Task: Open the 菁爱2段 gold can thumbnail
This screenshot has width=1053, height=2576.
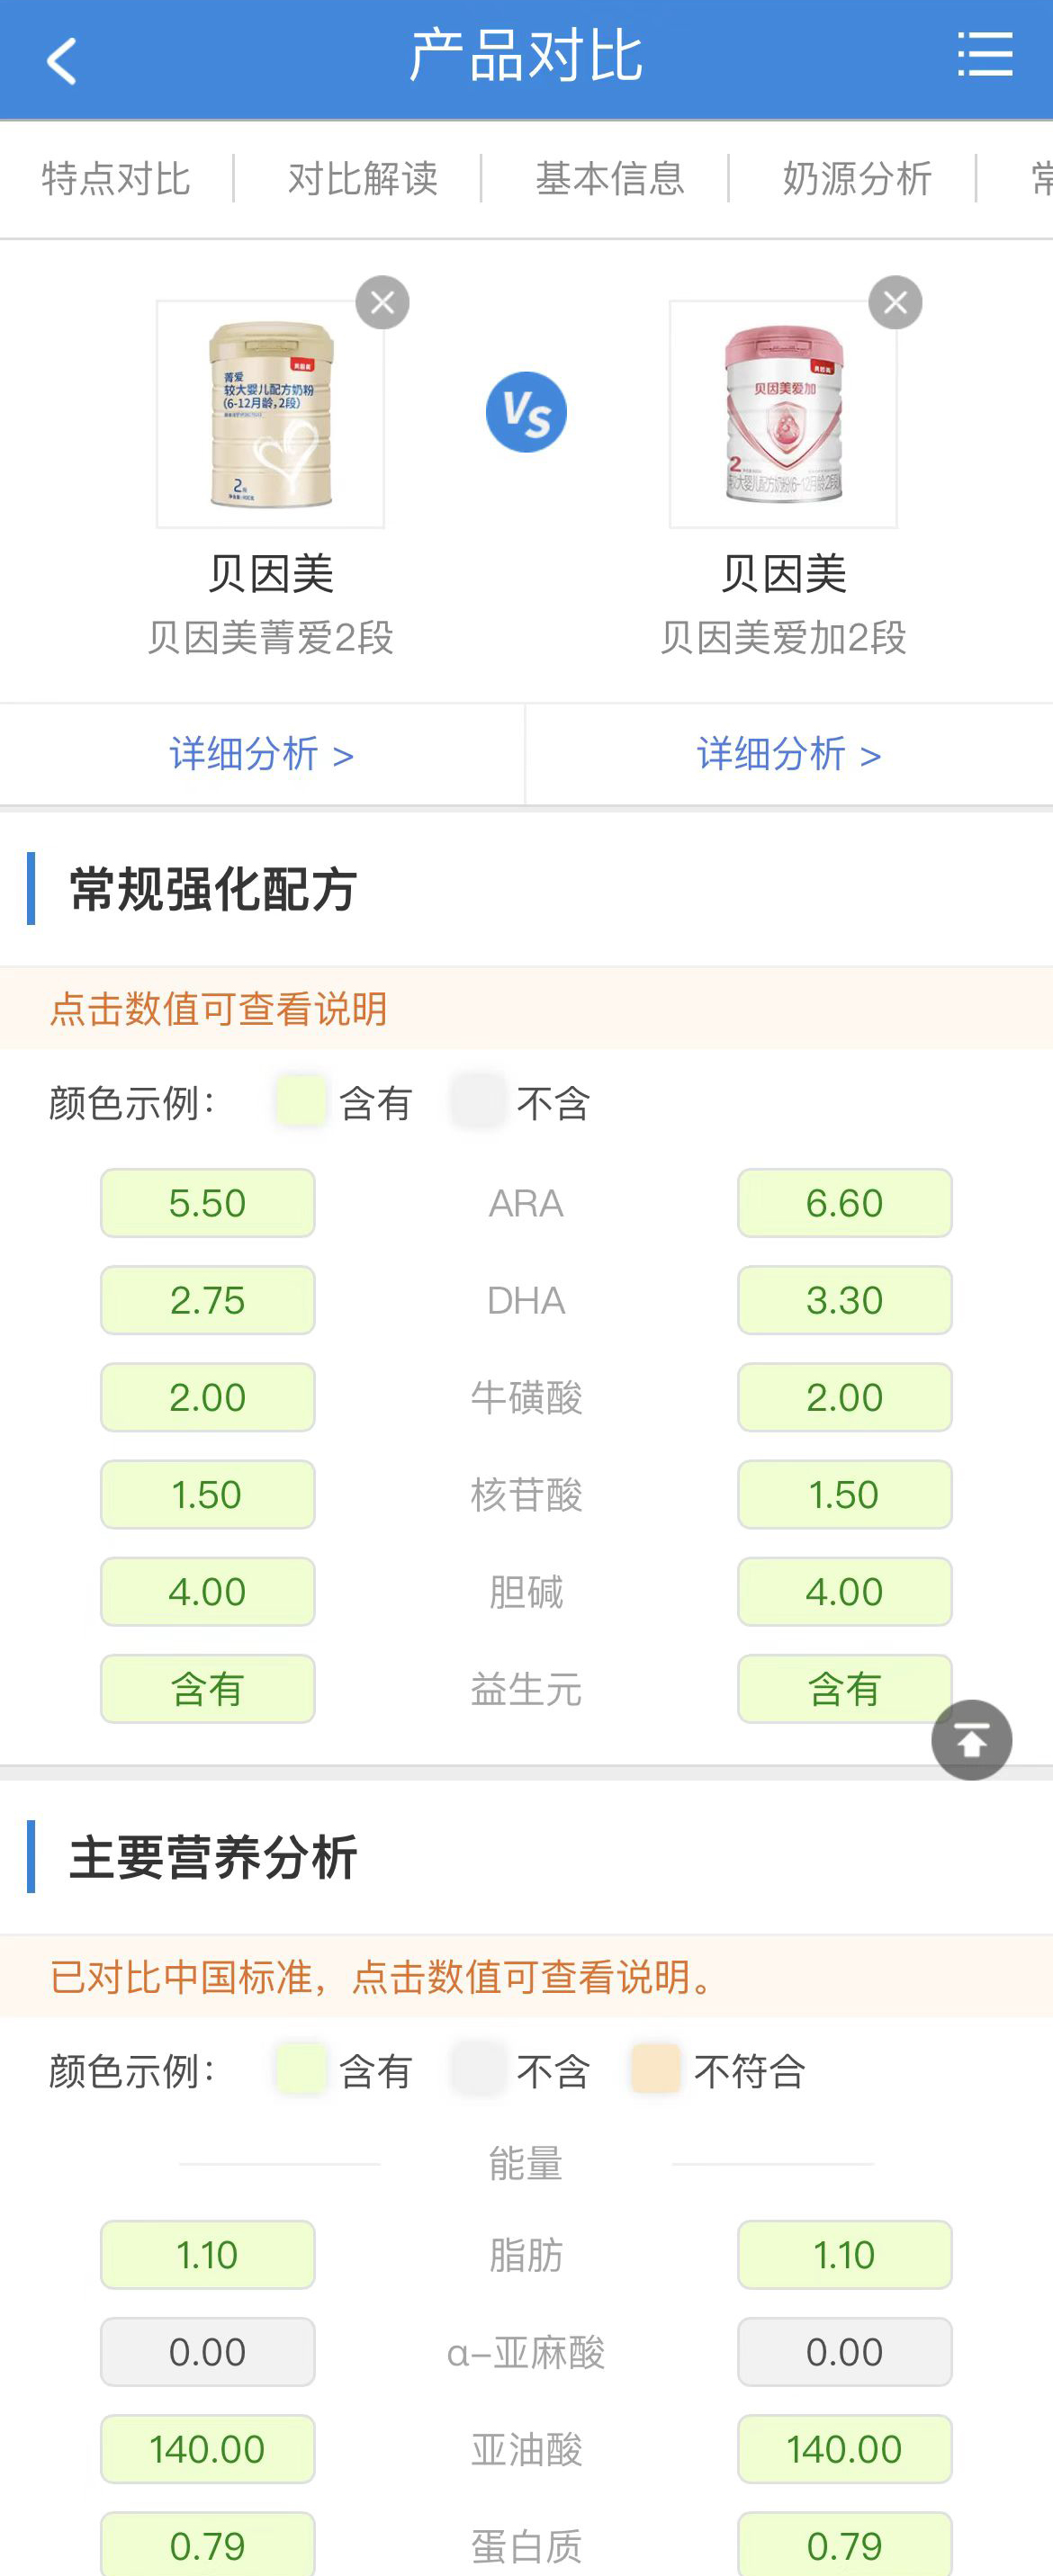Action: click(x=270, y=414)
